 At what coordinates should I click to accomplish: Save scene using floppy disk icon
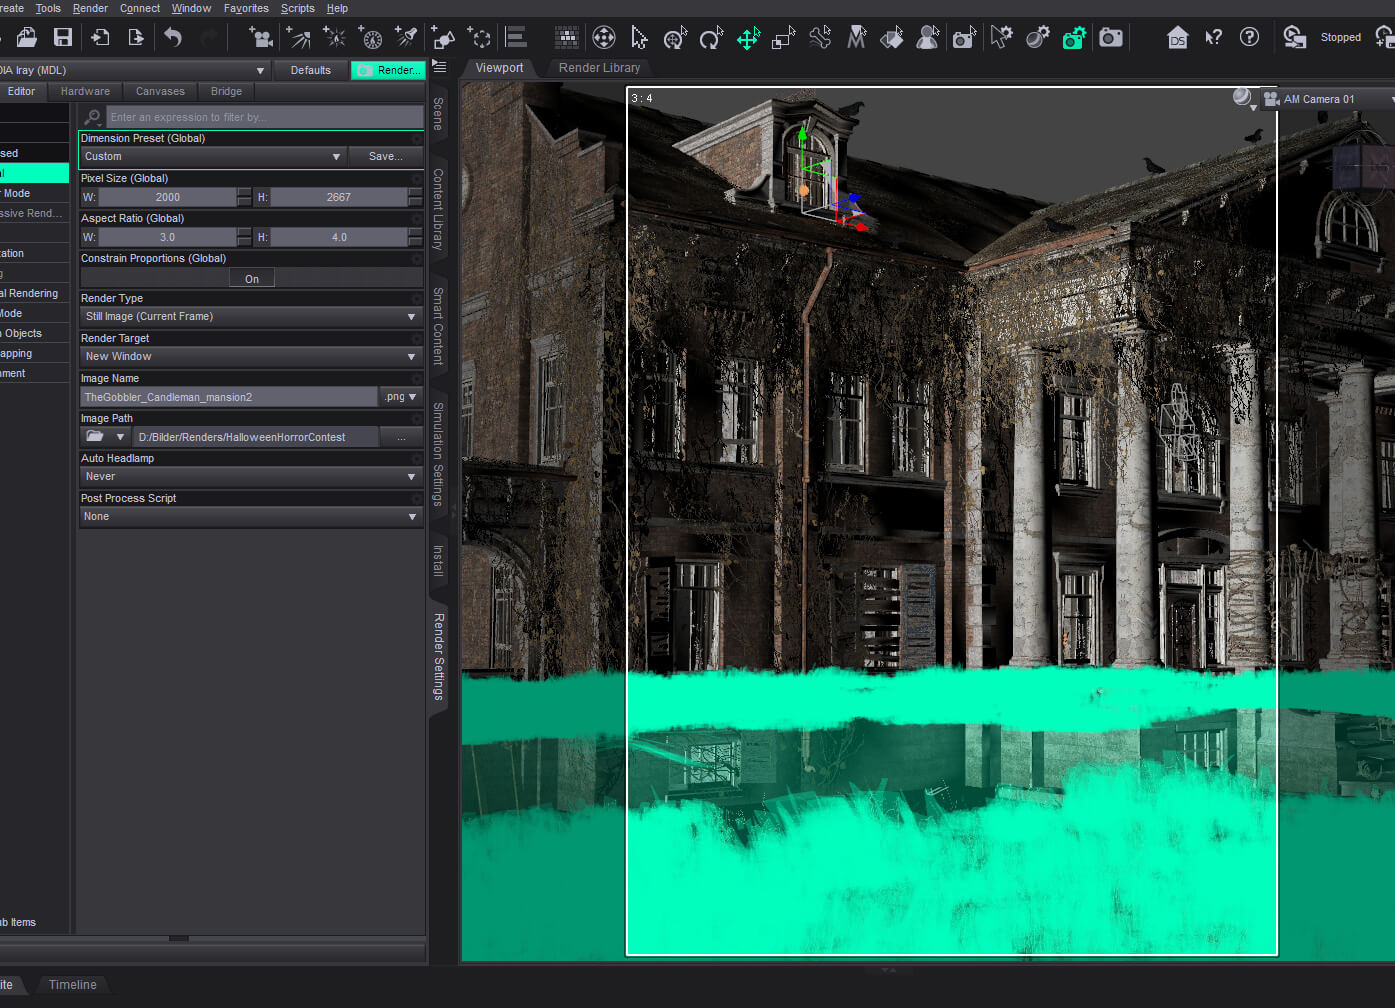tap(63, 38)
